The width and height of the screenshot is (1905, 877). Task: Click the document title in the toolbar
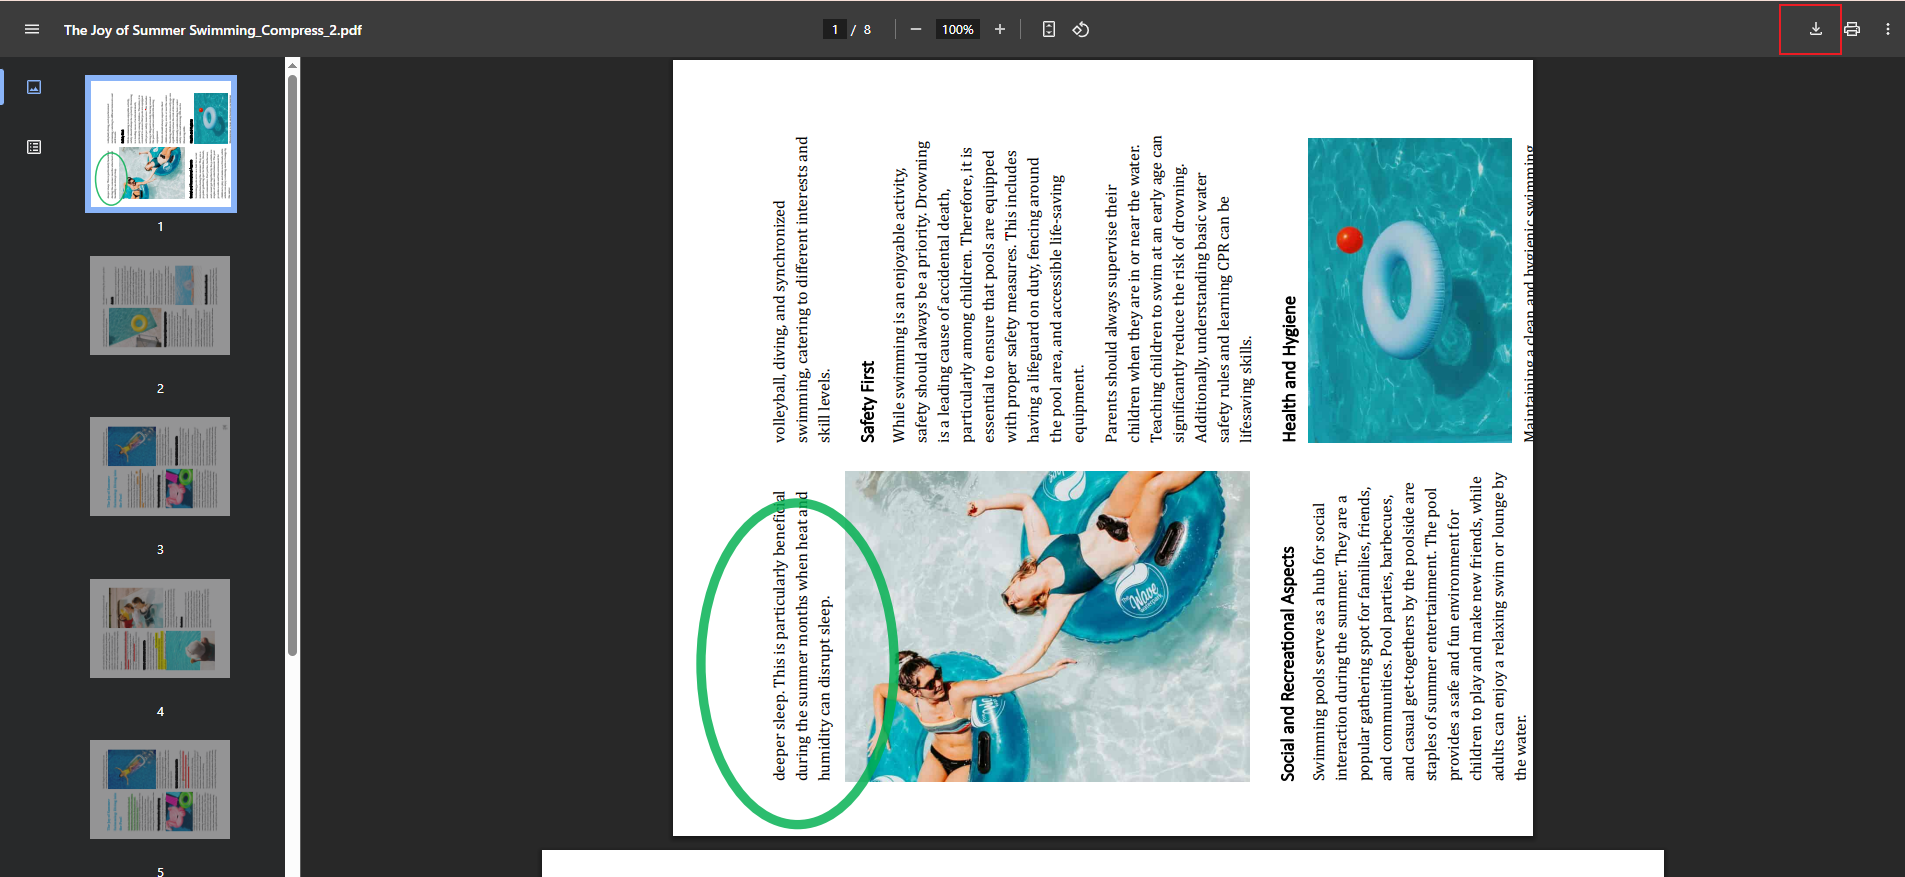click(212, 30)
